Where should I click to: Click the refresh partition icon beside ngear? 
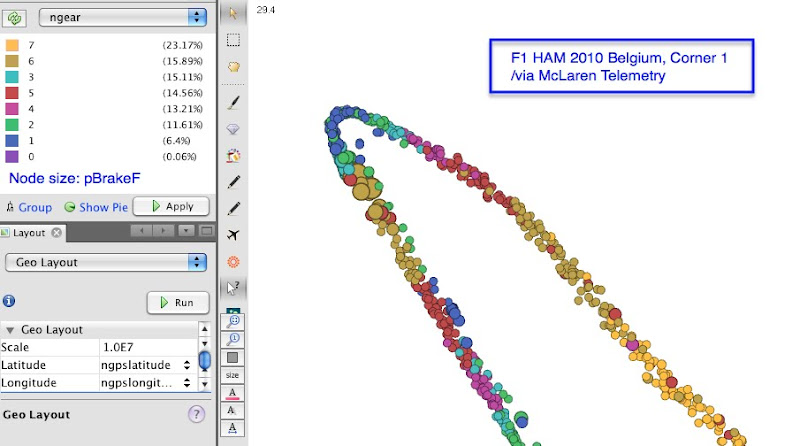[14, 18]
